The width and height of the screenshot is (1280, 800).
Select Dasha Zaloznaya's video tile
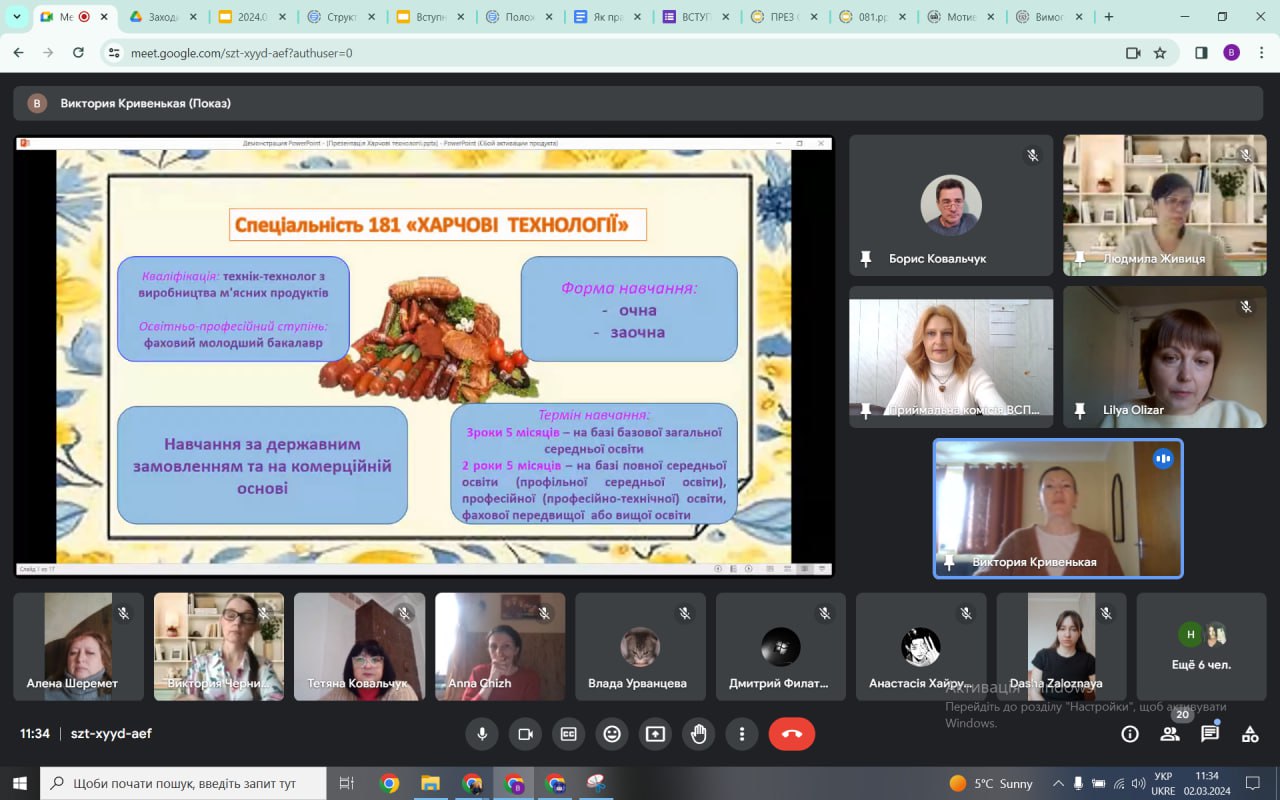click(1061, 646)
